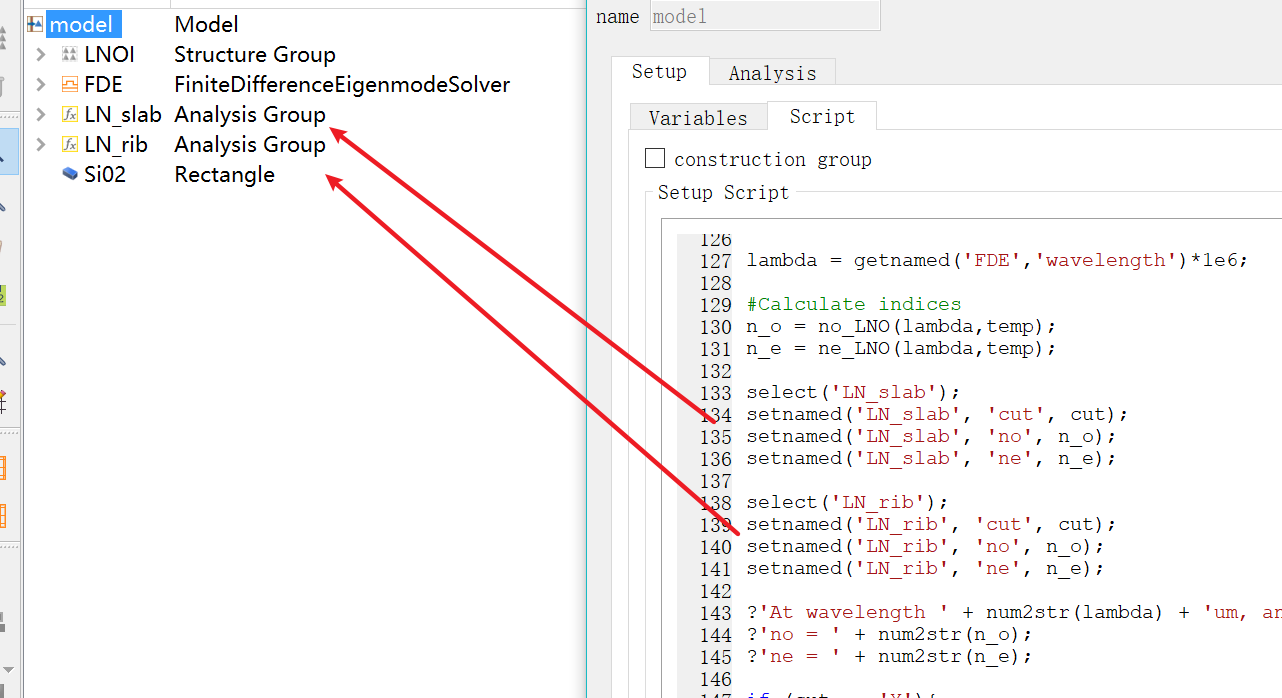1282x698 pixels.
Task: Click line "setnamed('LN_rib', 'no', n_o);"
Action: [x=925, y=546]
